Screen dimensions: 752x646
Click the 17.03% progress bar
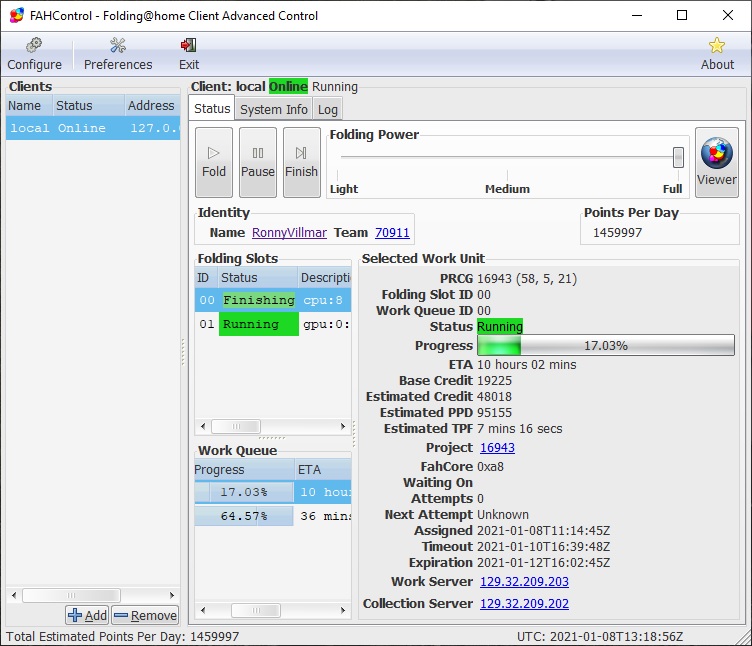click(x=606, y=345)
